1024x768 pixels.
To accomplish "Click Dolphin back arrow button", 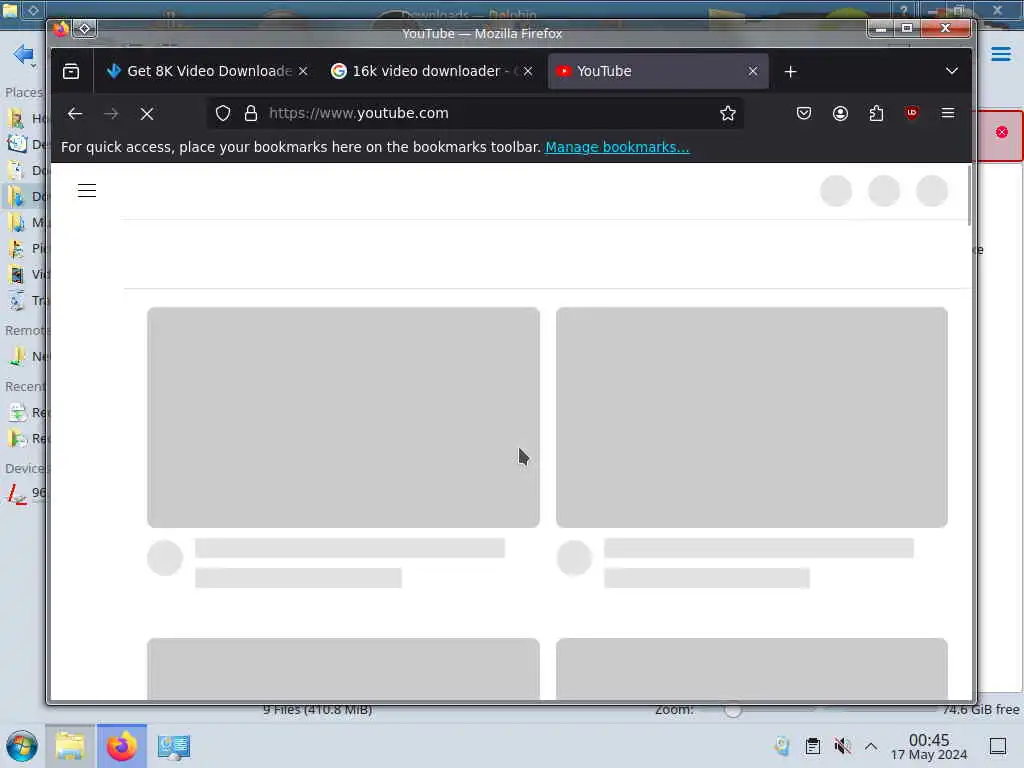I will [x=23, y=54].
